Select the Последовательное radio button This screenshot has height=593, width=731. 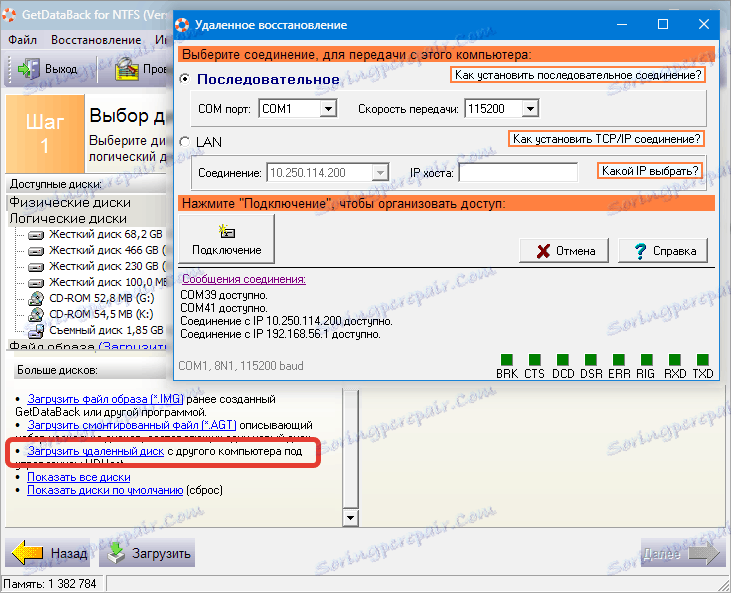(185, 79)
